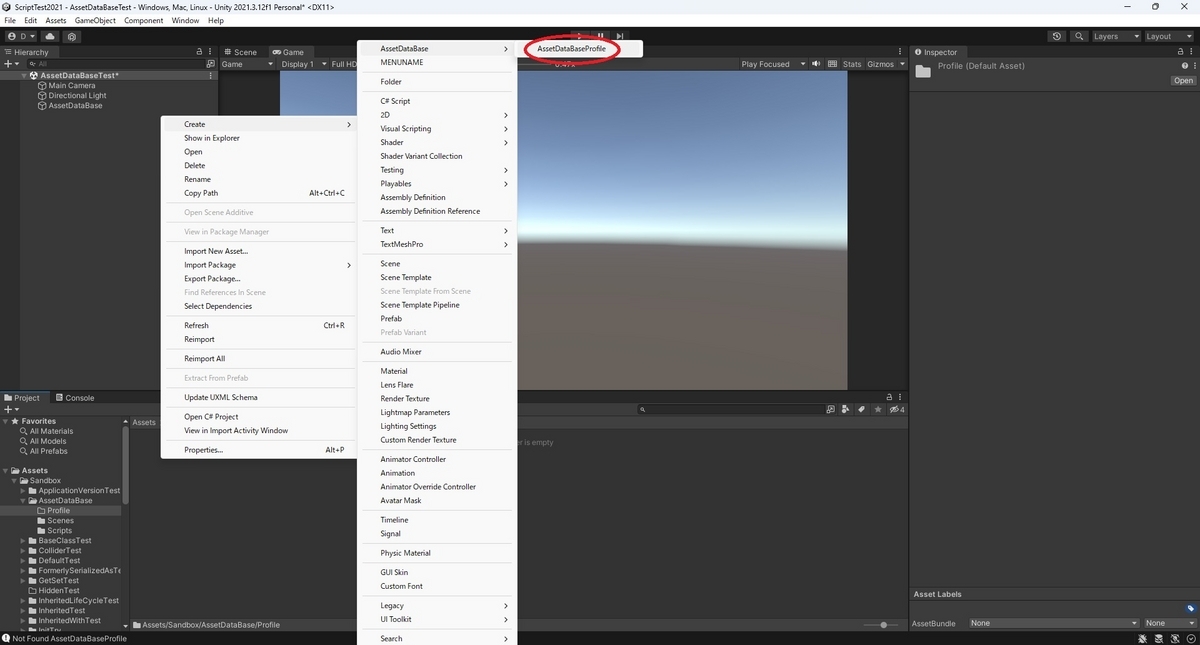Image resolution: width=1200 pixels, height=645 pixels.
Task: Open the Layout dropdown
Action: [1169, 36]
